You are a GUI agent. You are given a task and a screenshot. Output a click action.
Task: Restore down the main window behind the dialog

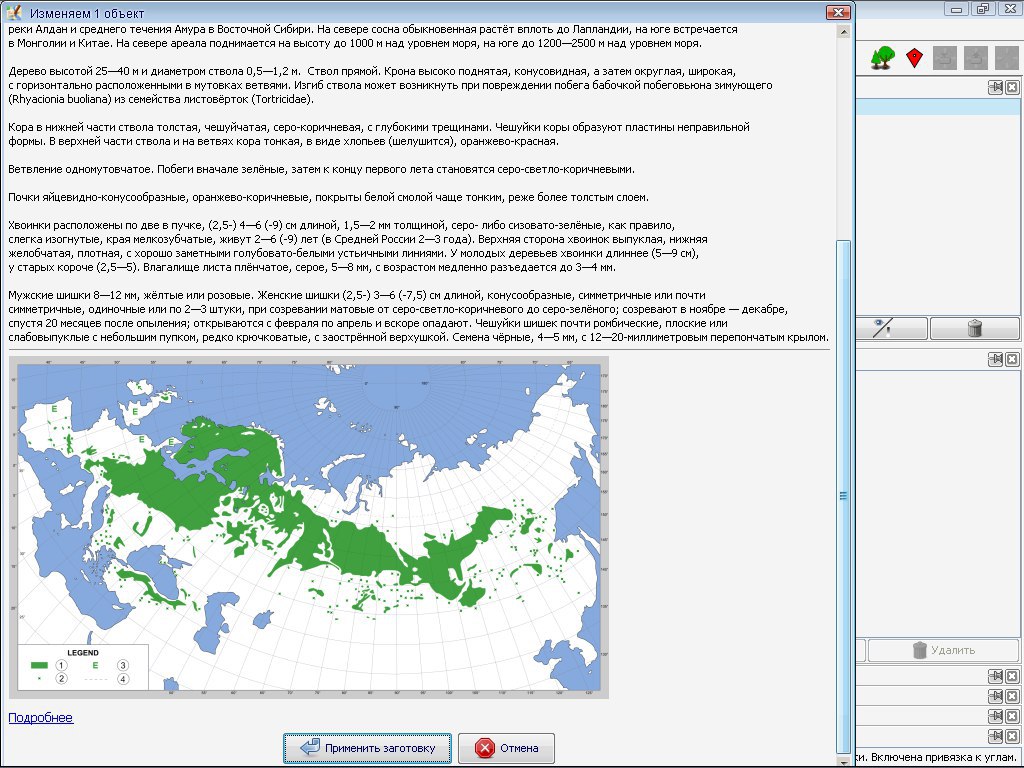tap(982, 9)
